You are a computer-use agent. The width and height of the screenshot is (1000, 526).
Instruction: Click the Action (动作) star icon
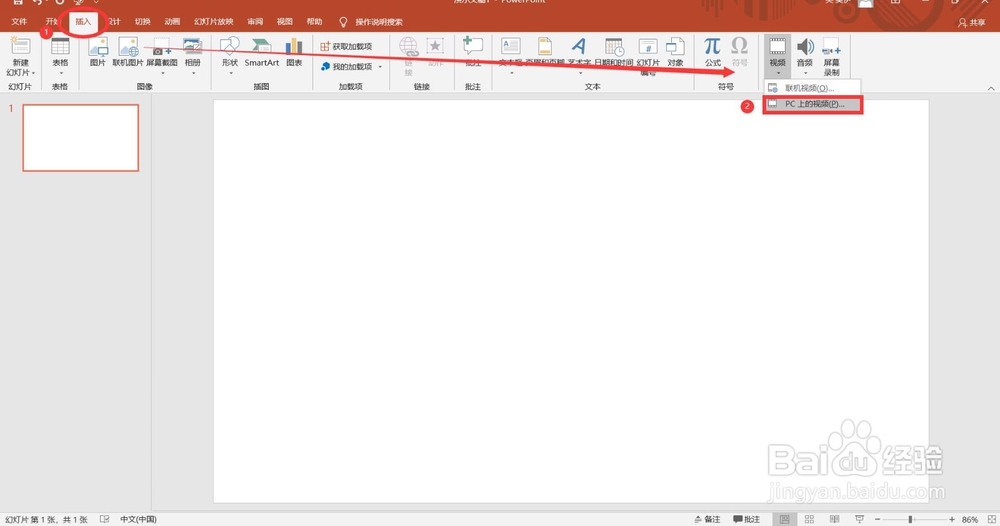[x=435, y=47]
